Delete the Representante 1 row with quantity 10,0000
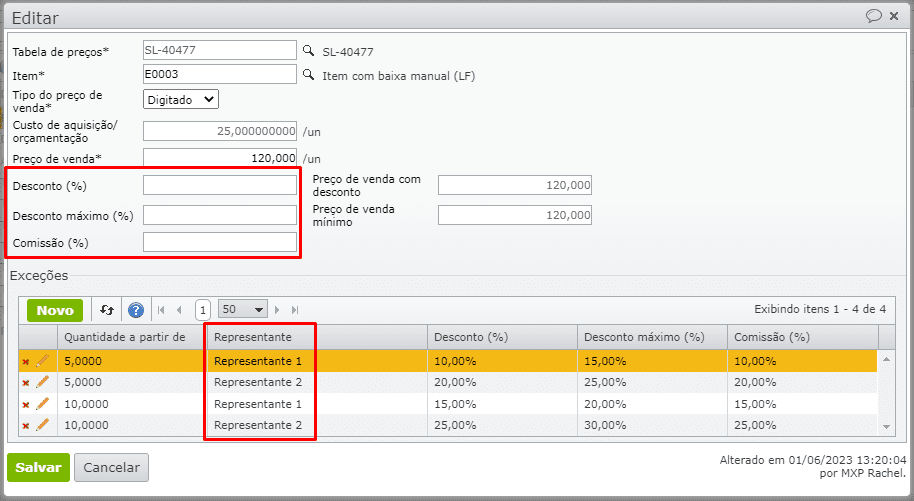This screenshot has height=501, width=914. [x=26, y=404]
